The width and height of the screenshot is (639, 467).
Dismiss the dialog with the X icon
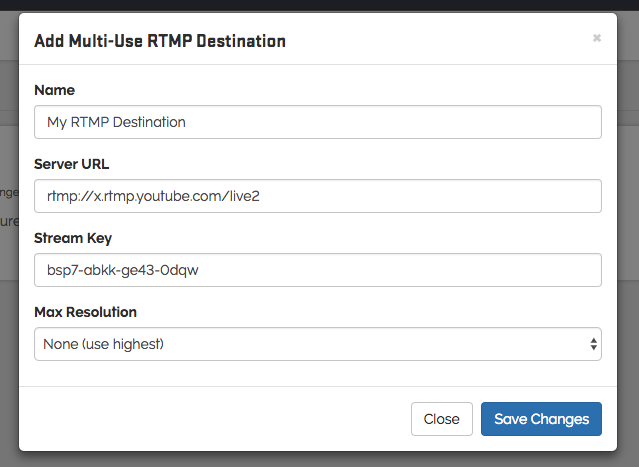(x=597, y=39)
